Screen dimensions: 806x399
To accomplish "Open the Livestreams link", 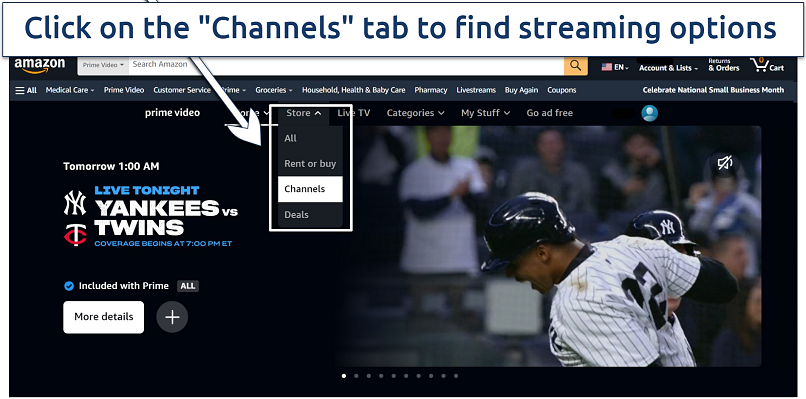I will 476,90.
